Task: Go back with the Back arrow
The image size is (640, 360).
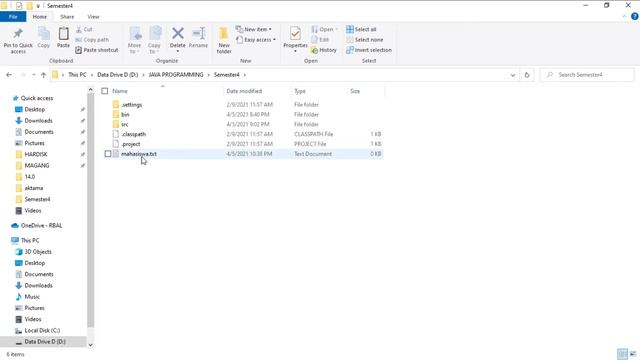Action: coord(9,75)
